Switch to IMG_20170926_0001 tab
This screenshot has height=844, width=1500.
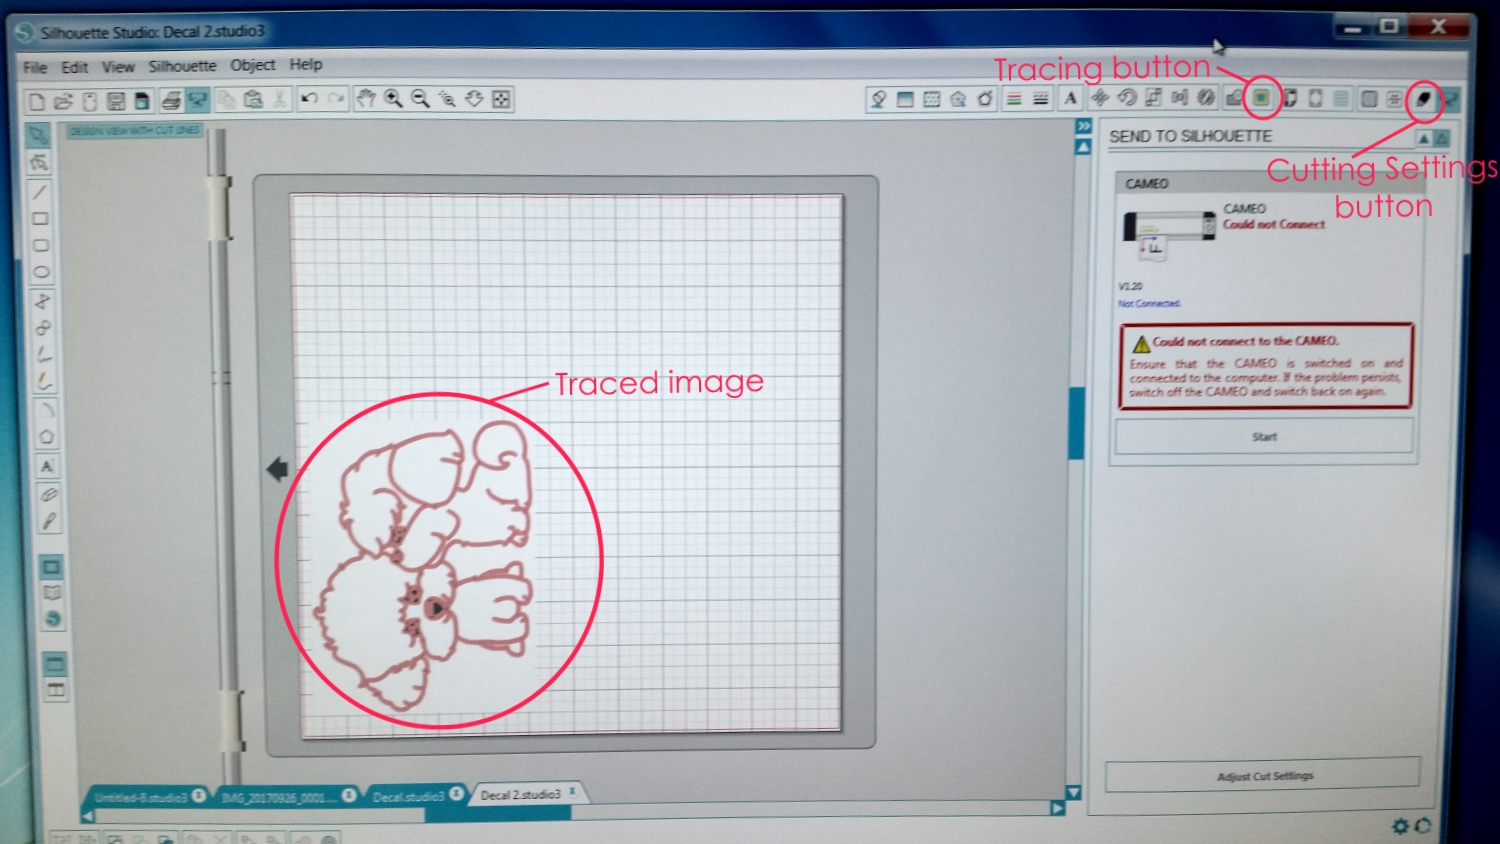click(279, 797)
